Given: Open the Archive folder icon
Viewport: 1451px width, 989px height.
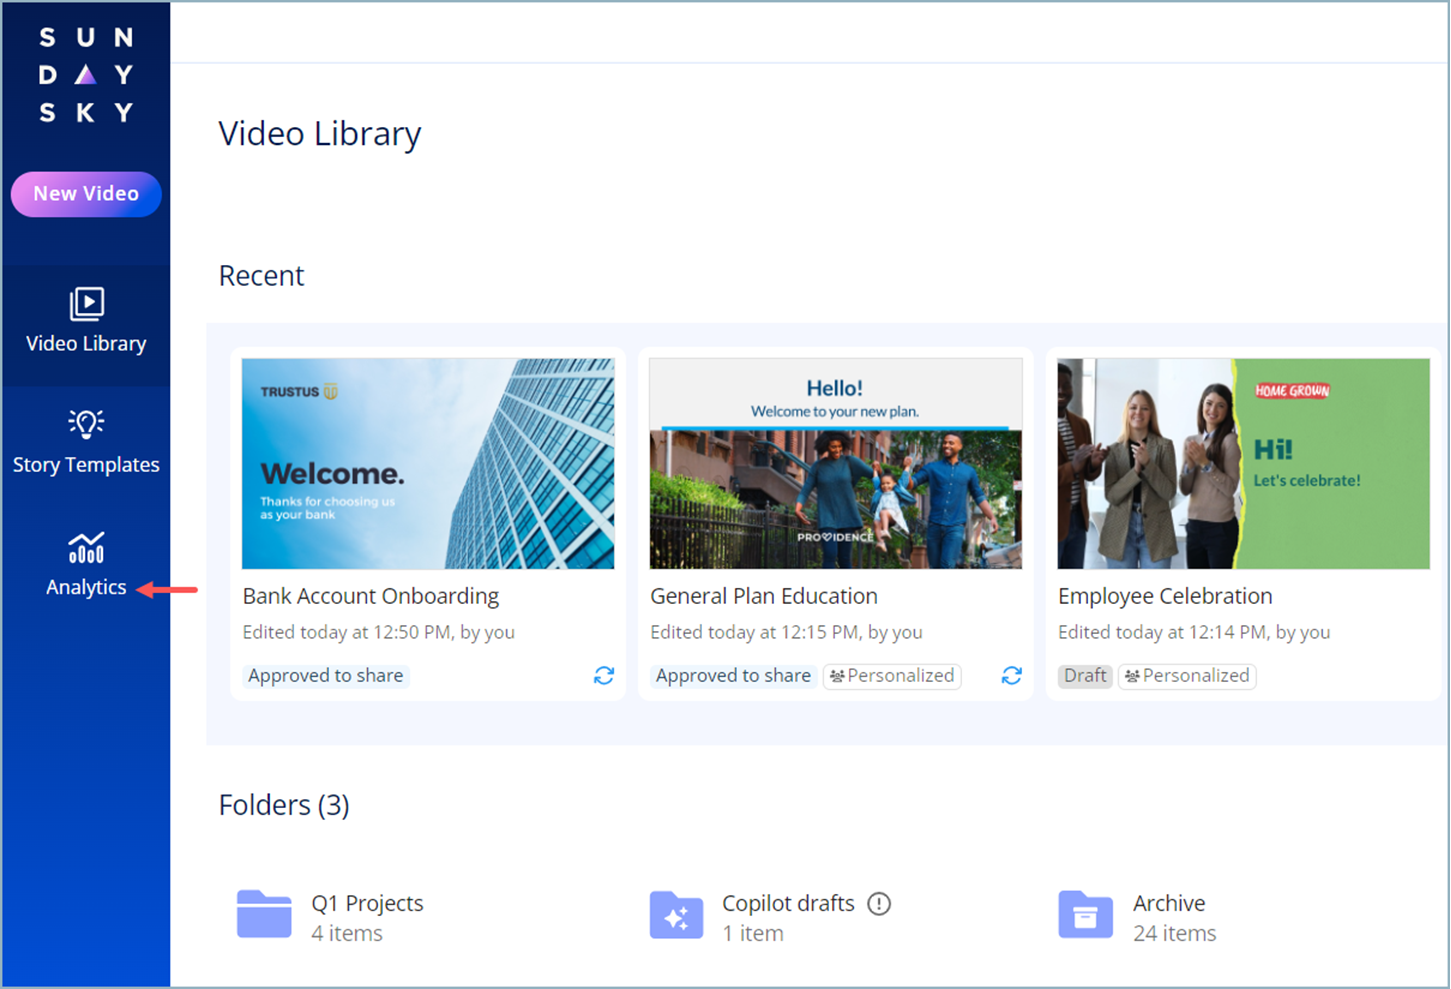Looking at the screenshot, I should coord(1085,914).
